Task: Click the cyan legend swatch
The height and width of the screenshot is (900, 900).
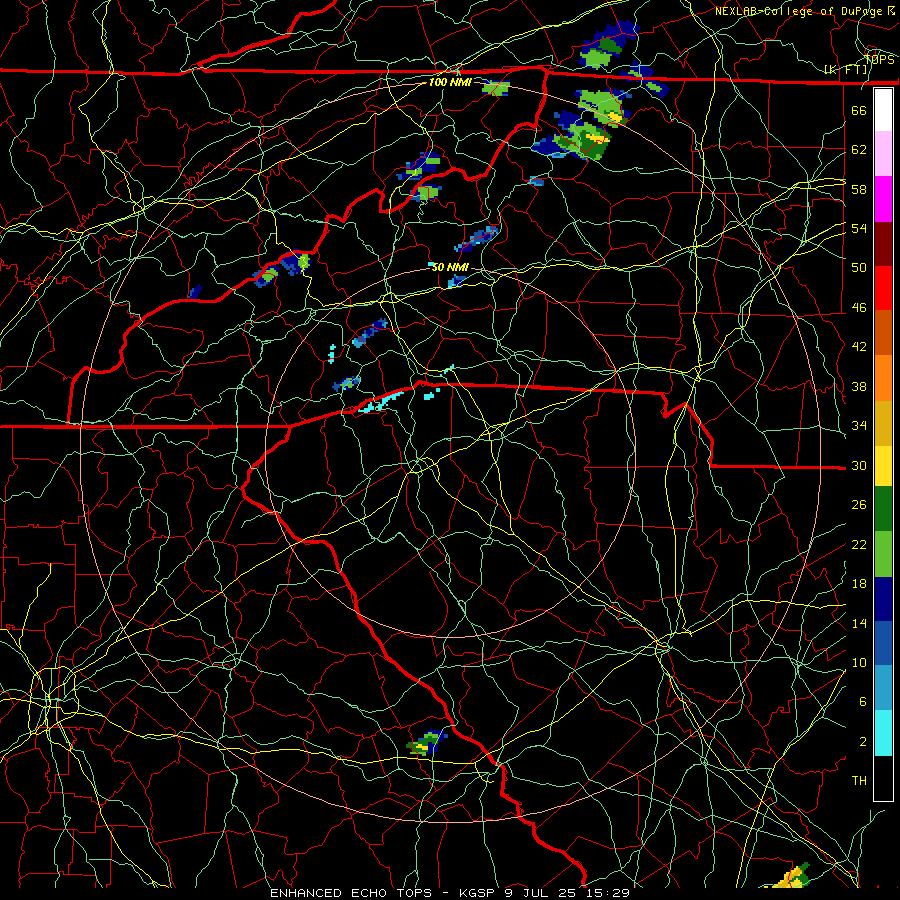Action: [x=883, y=733]
